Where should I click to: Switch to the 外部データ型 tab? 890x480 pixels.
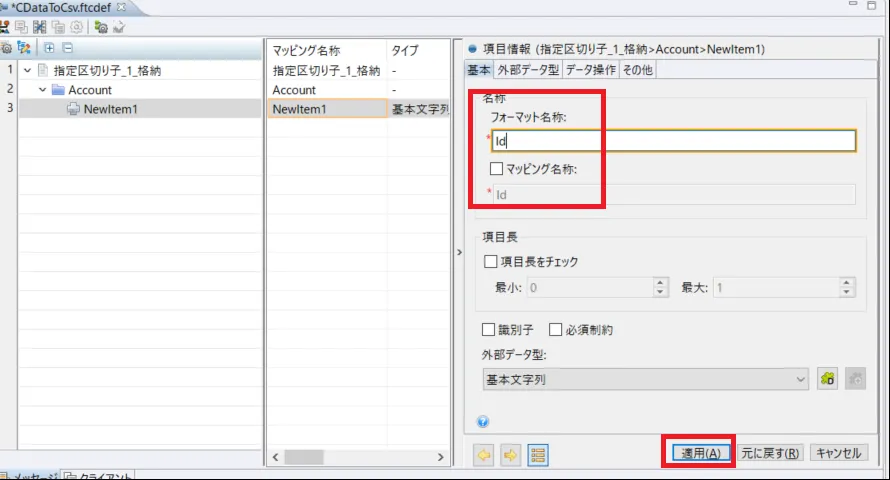click(528, 69)
